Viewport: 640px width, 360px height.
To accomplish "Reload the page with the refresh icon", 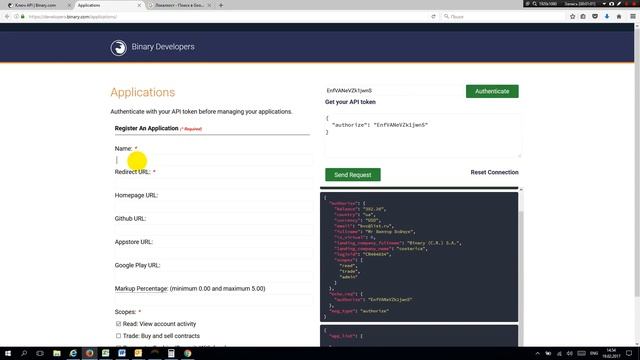I will click(433, 17).
